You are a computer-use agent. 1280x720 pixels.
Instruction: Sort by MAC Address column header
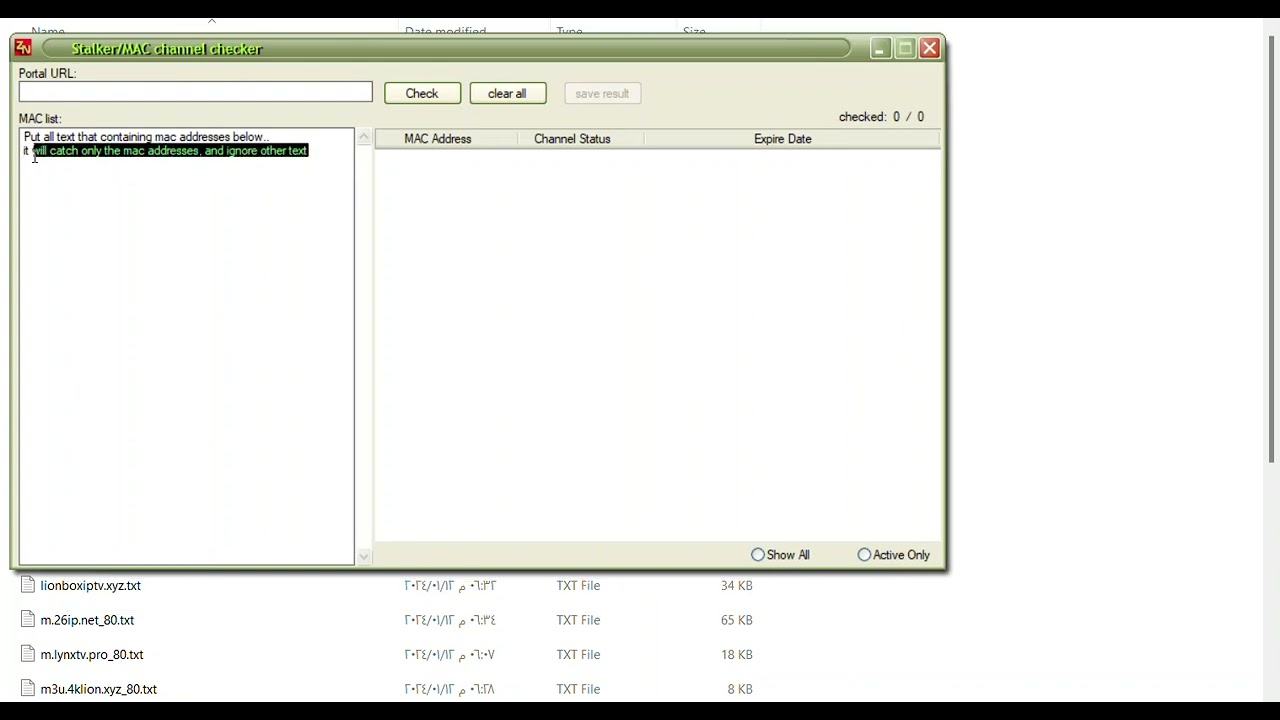tap(438, 139)
